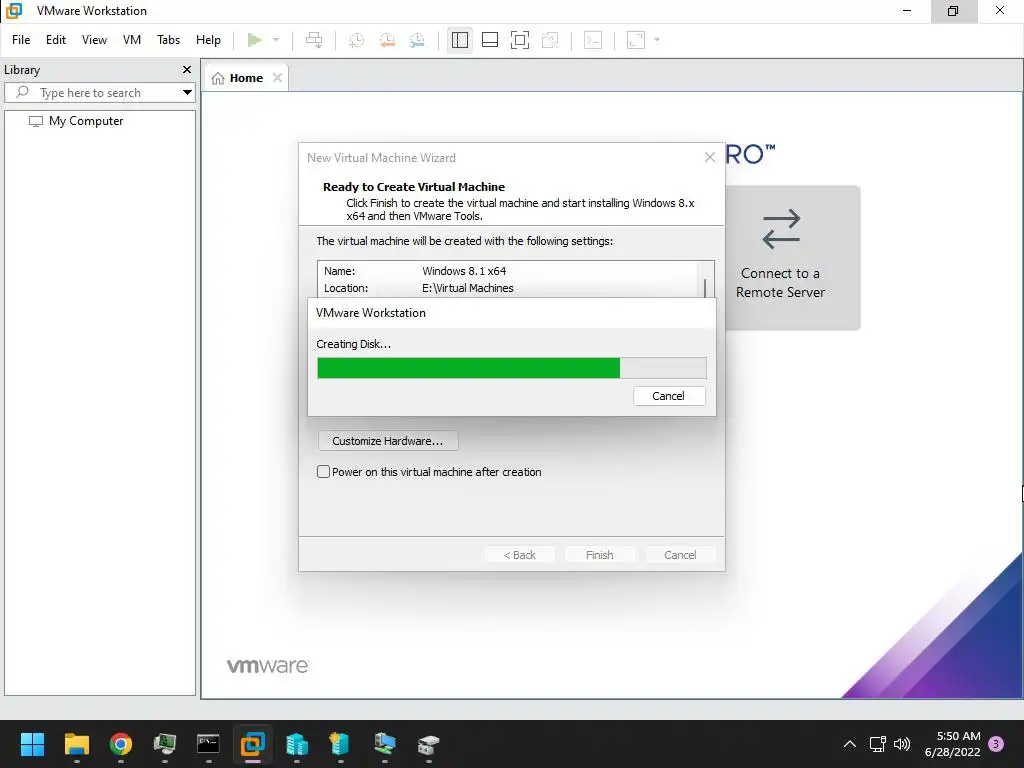Click the Send Ctrl+Alt+Del toolbar icon
Viewport: 1024px width, 768px height.
click(x=314, y=40)
